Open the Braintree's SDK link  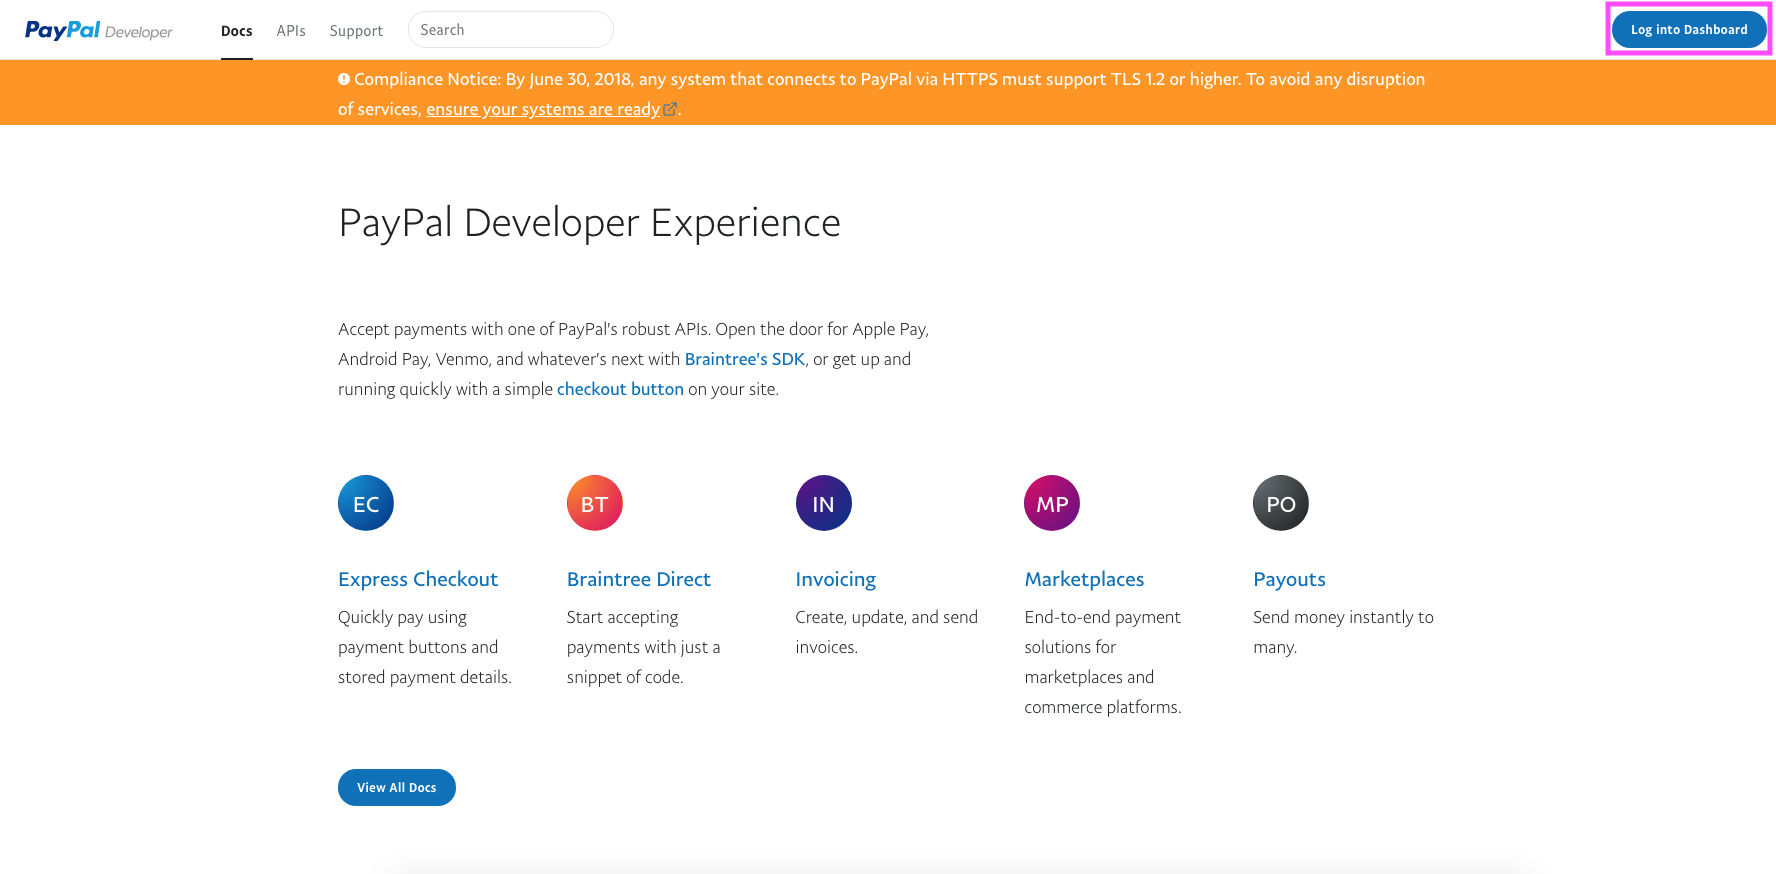pos(744,359)
